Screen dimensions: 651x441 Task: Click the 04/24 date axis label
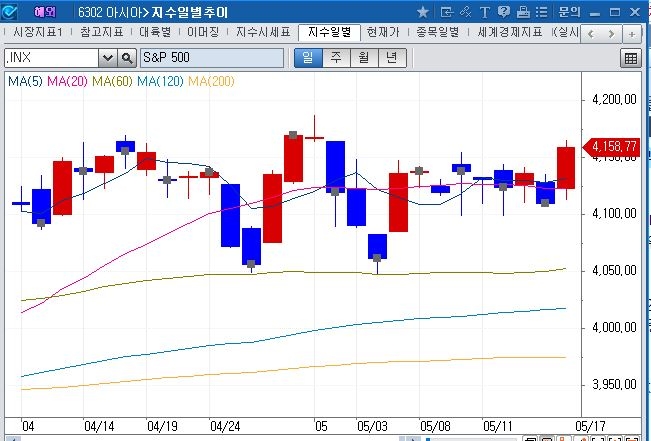(x=225, y=426)
